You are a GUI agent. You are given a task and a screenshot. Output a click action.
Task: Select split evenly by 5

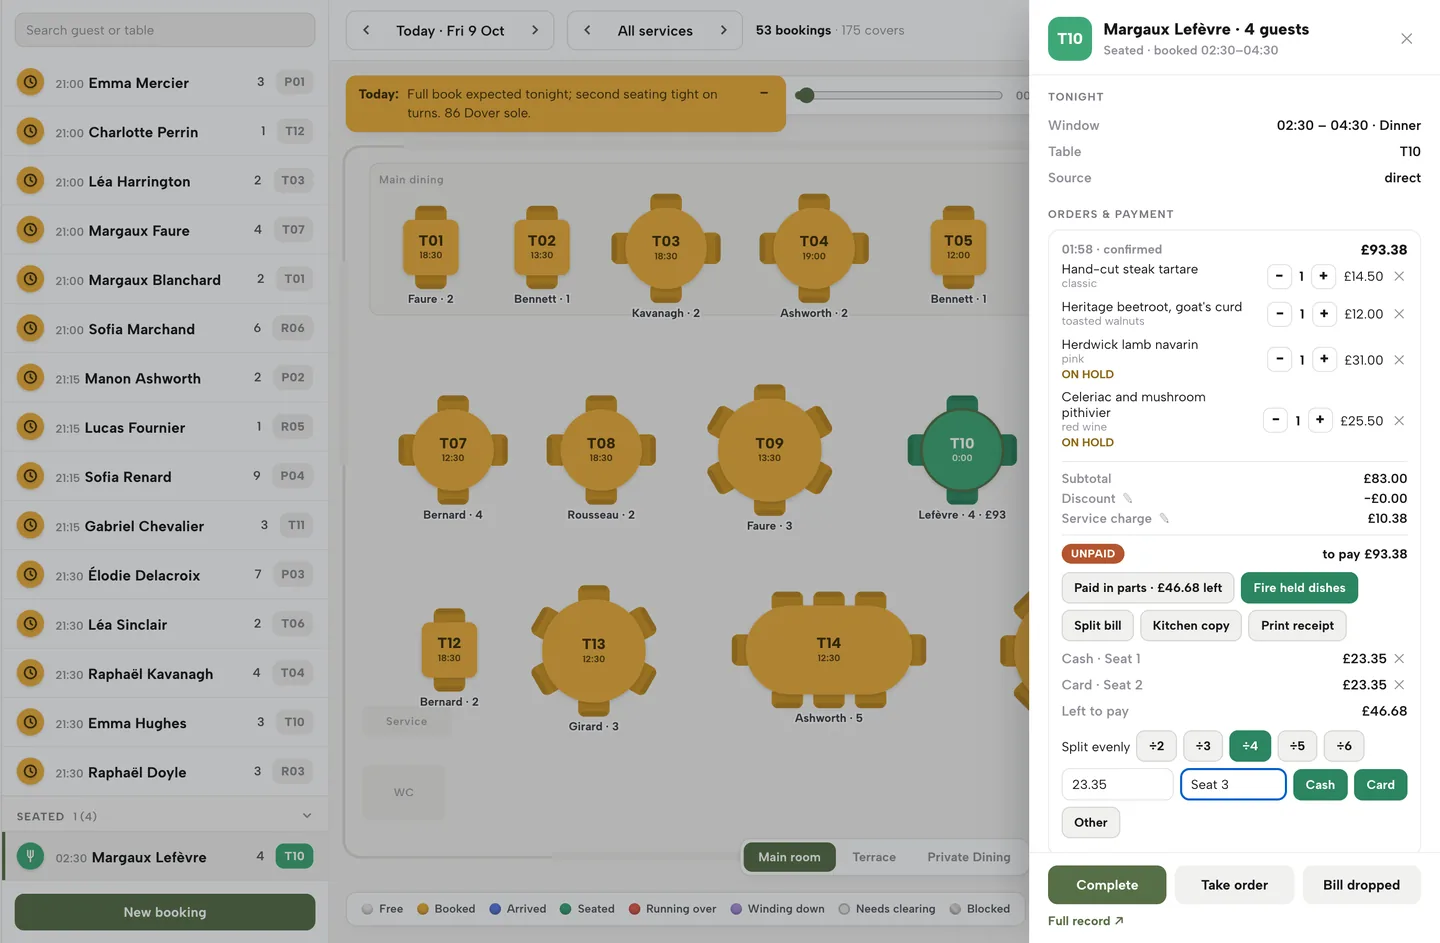click(1297, 746)
